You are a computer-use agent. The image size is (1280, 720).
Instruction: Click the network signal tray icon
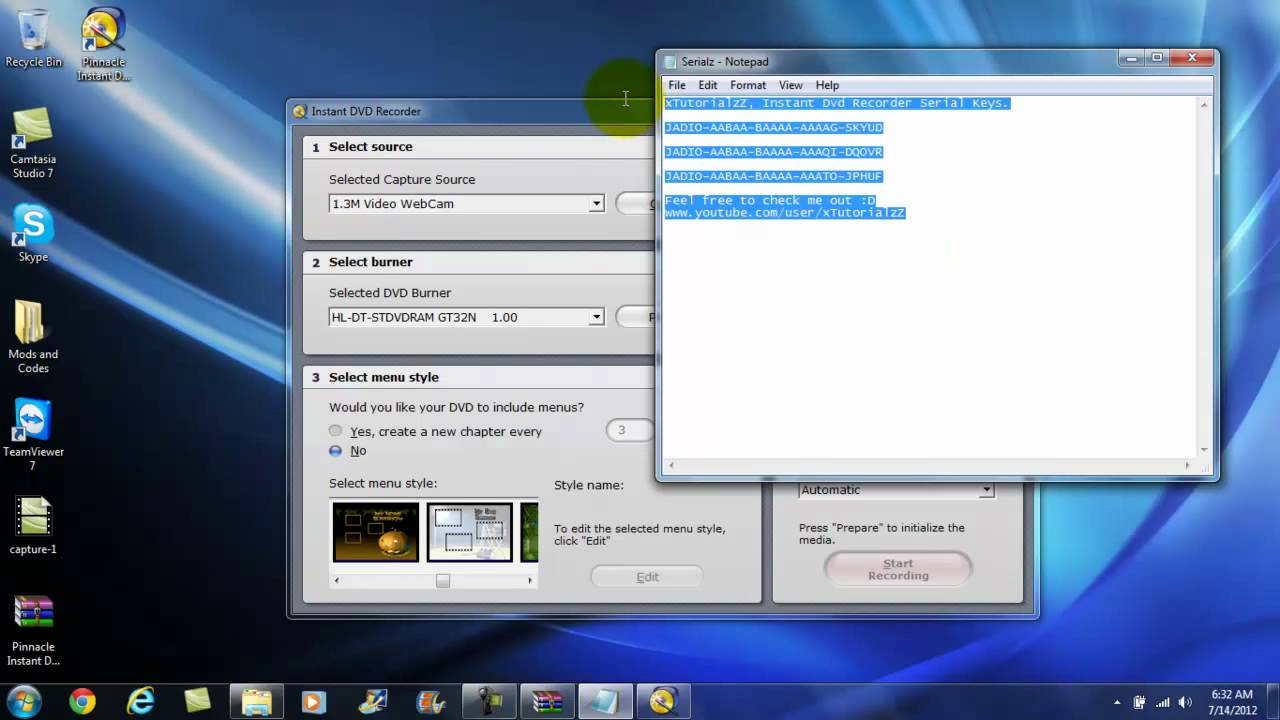point(1161,702)
